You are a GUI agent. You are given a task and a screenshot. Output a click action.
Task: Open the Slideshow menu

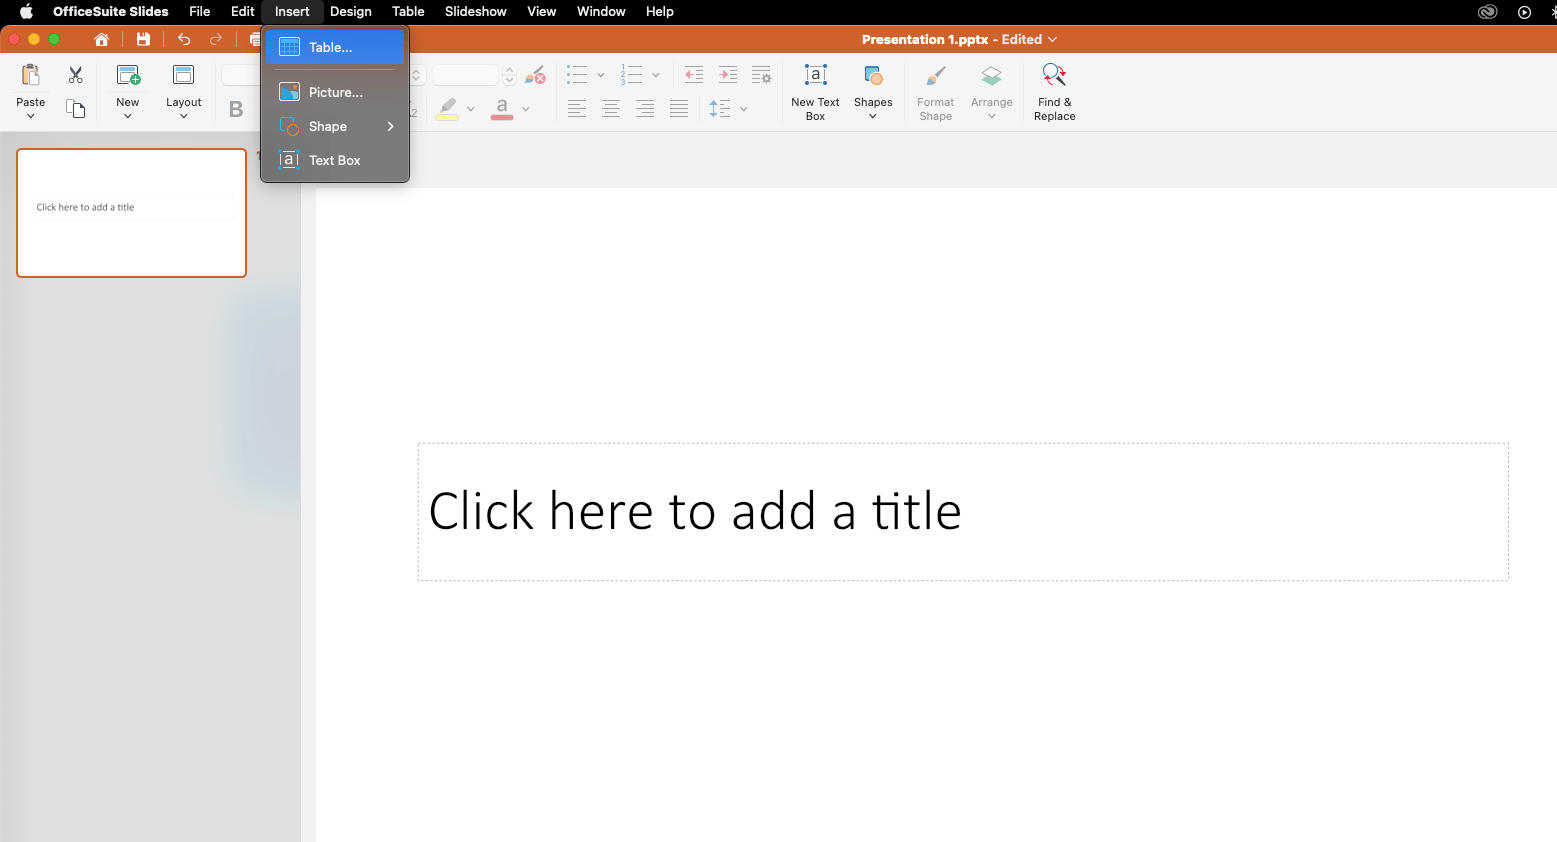coord(475,11)
